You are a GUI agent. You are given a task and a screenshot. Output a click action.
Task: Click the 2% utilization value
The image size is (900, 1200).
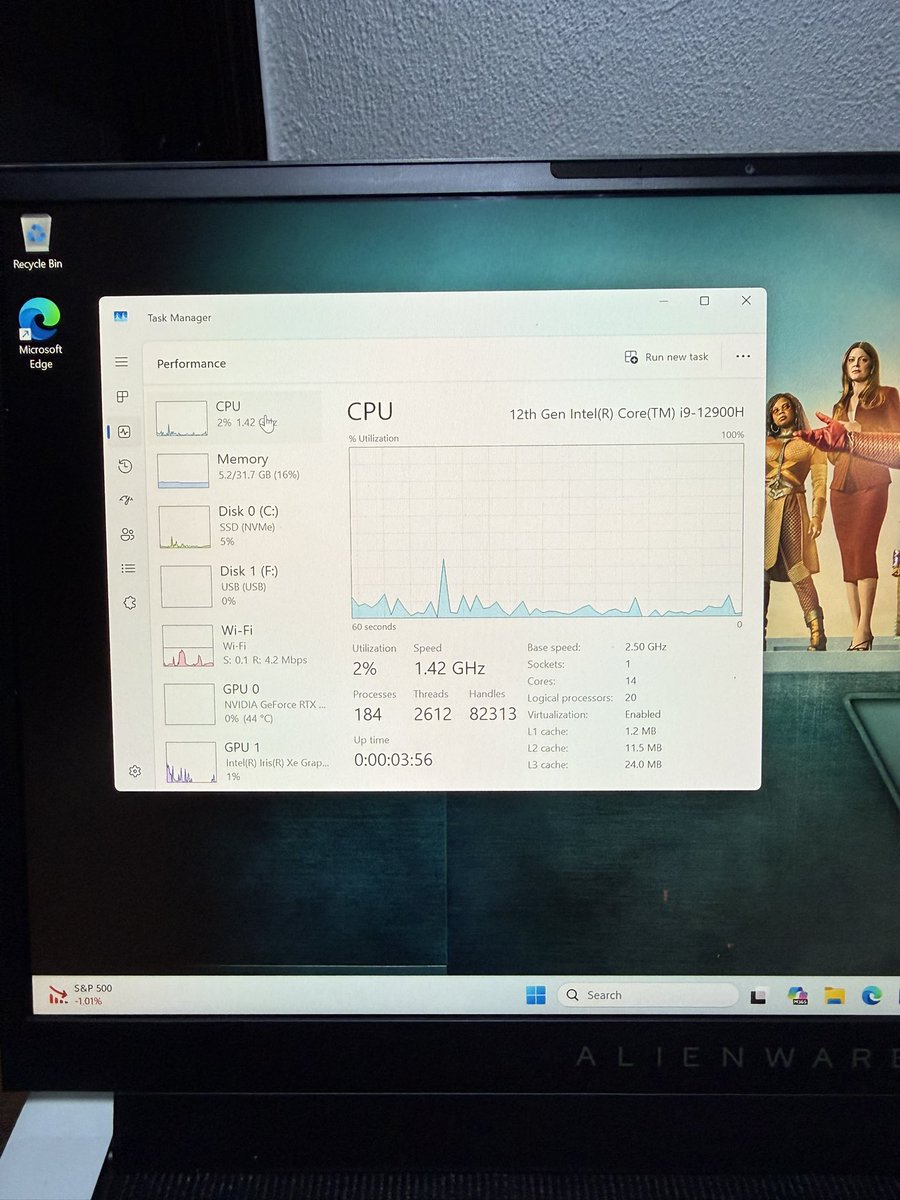coord(364,669)
